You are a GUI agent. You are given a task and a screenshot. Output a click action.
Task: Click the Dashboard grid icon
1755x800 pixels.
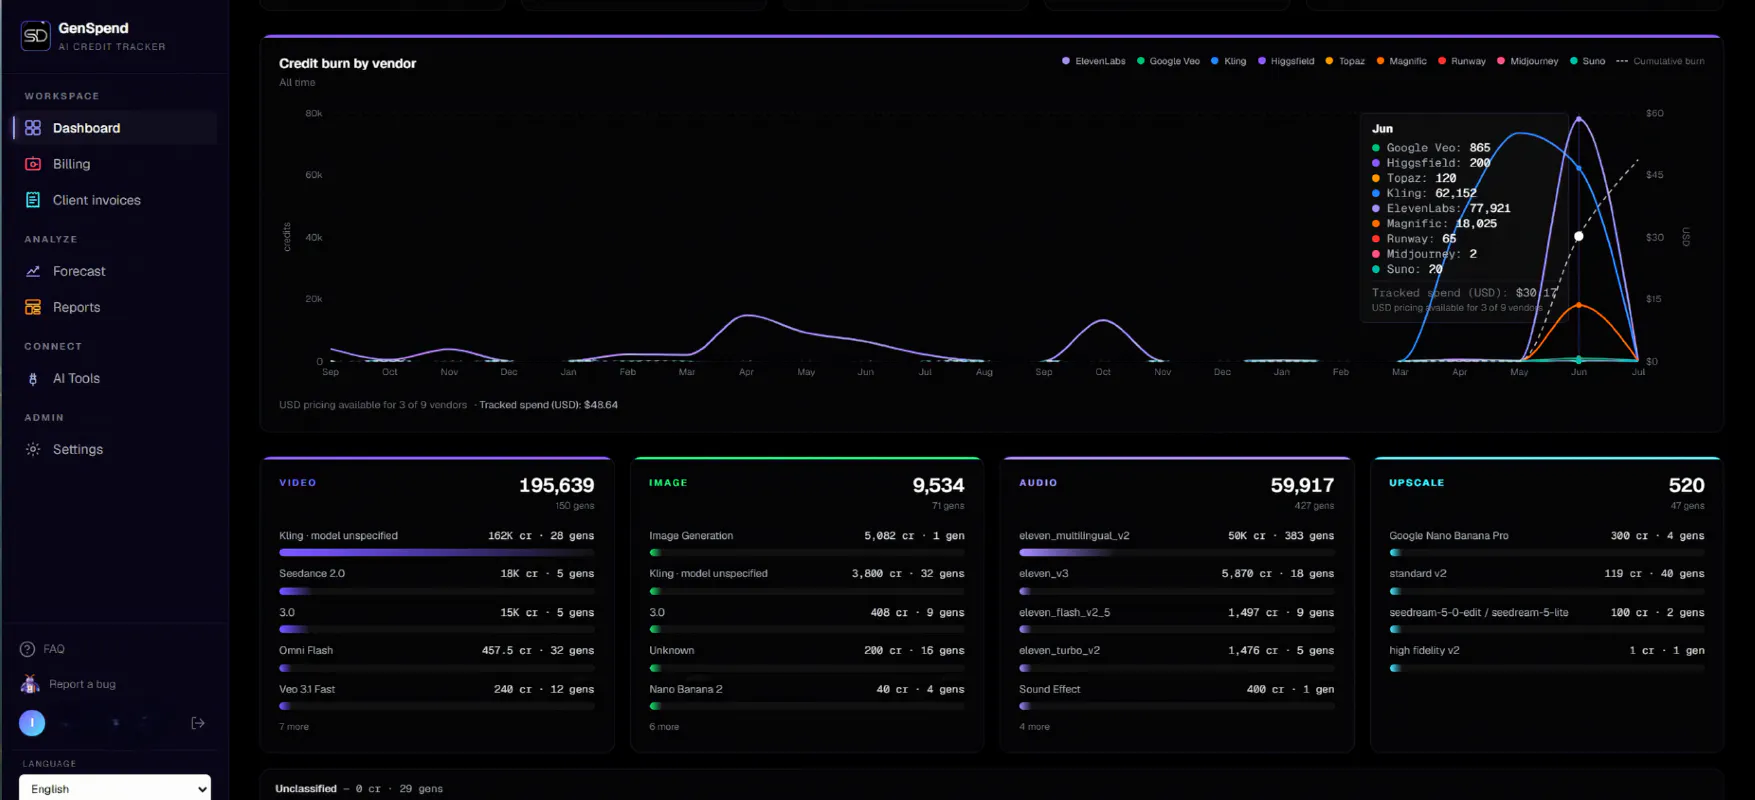(33, 128)
